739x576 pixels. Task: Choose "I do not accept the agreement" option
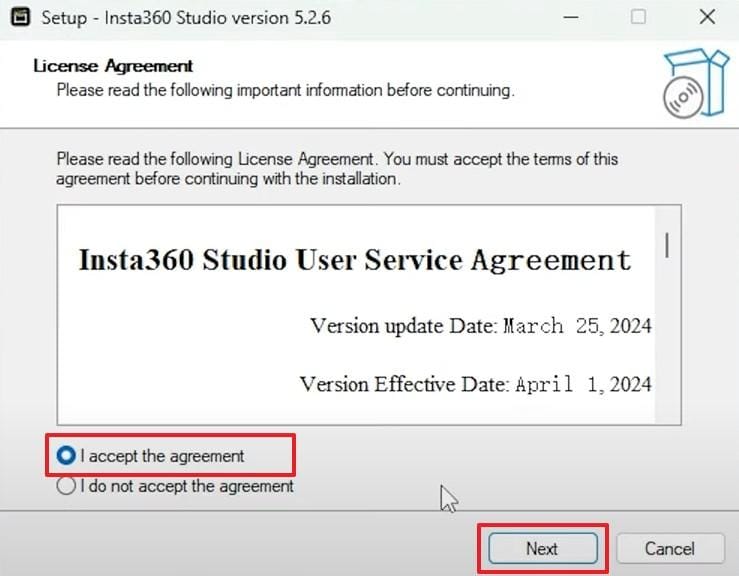pos(66,485)
